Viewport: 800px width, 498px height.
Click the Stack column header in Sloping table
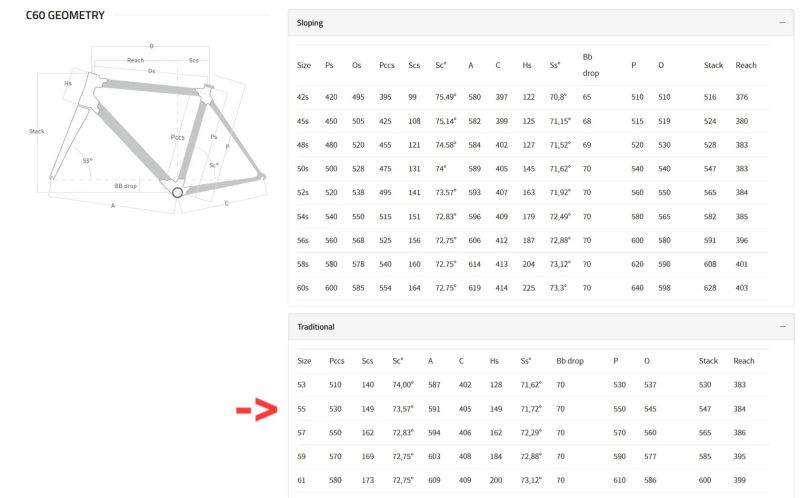pyautogui.click(x=713, y=65)
